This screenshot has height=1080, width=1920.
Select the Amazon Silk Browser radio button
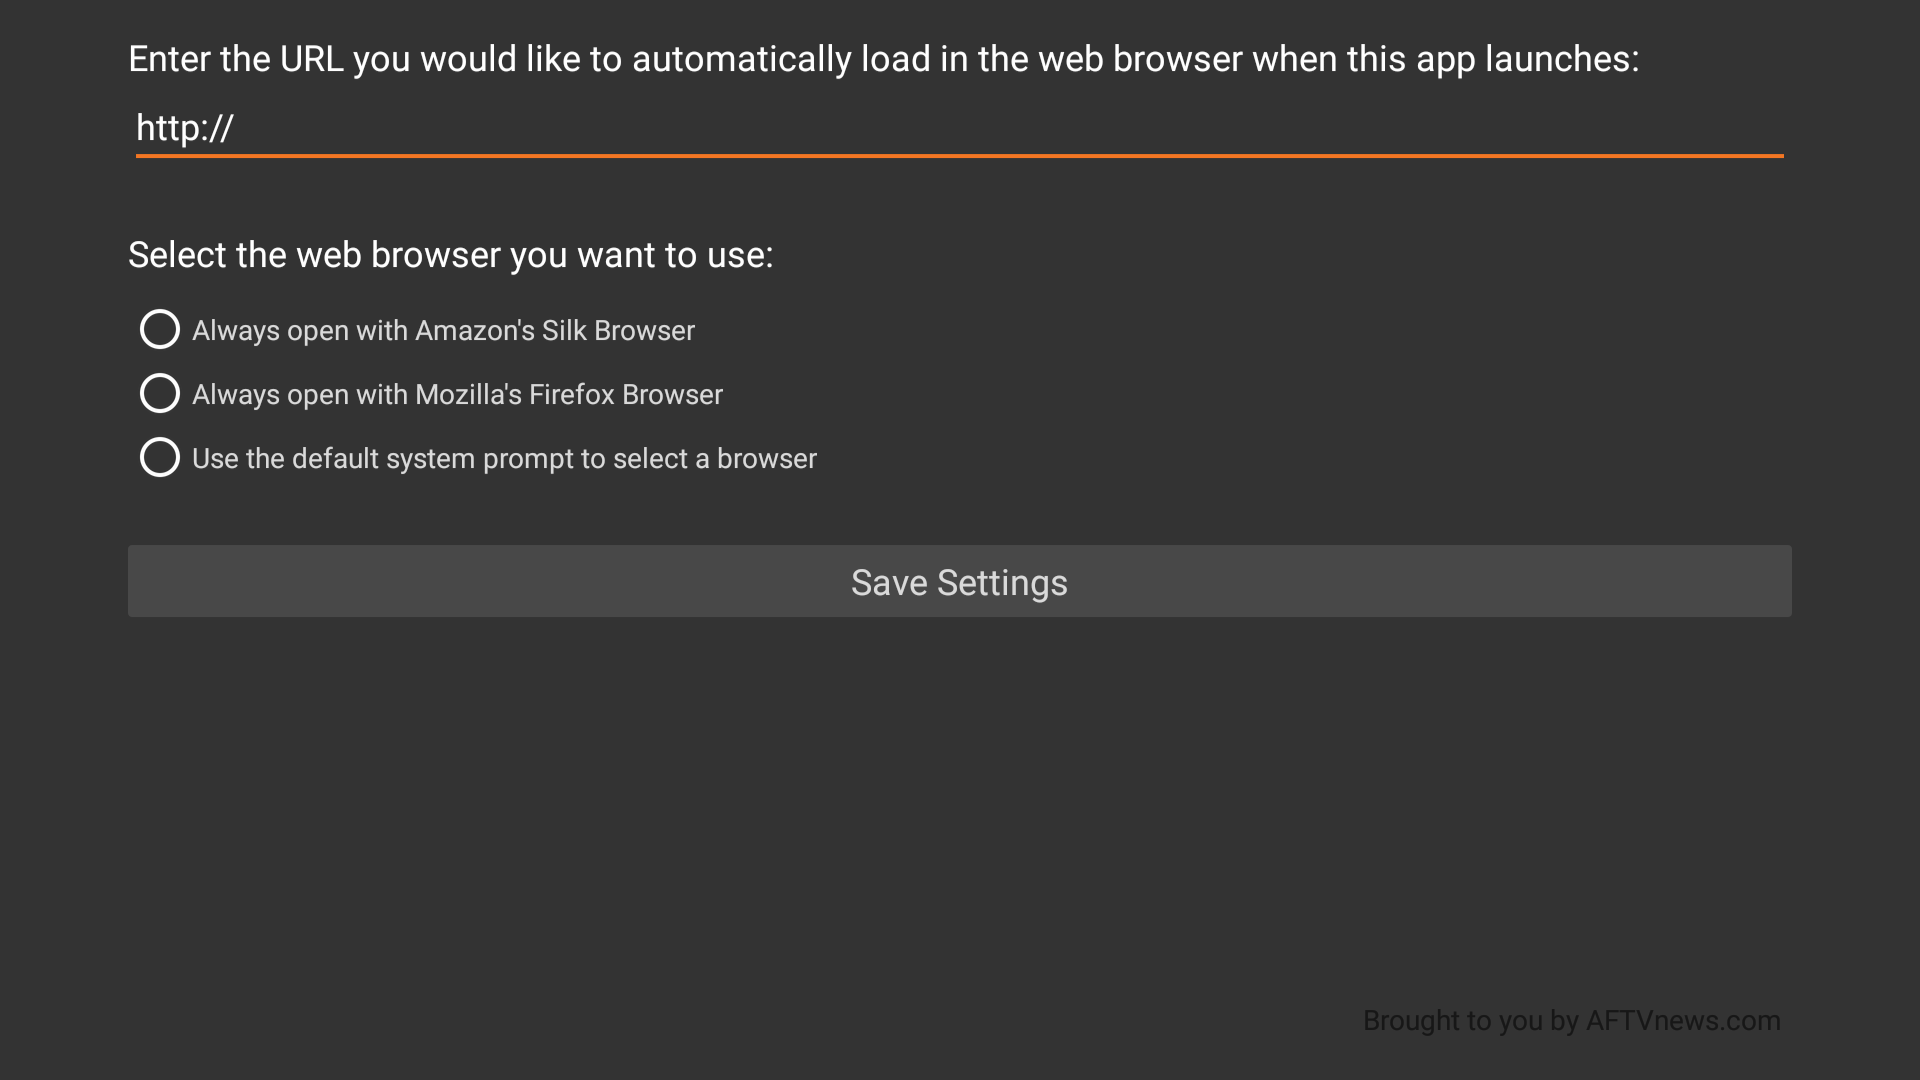(160, 329)
